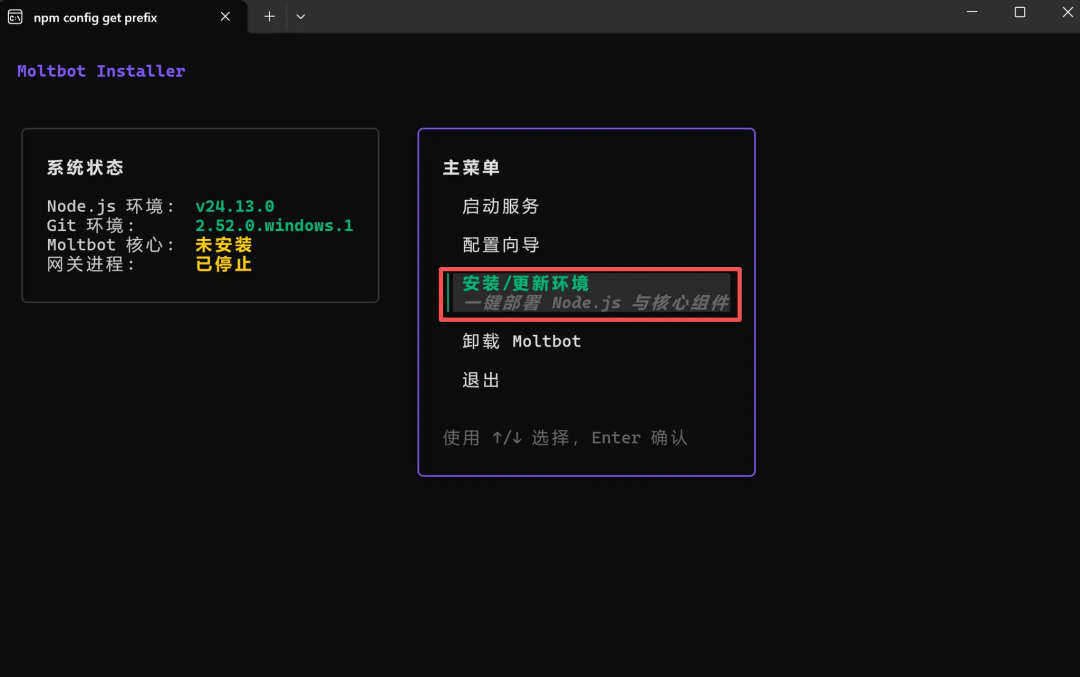Click the terminal icon in the tab
The width and height of the screenshot is (1080, 677).
coord(16,17)
